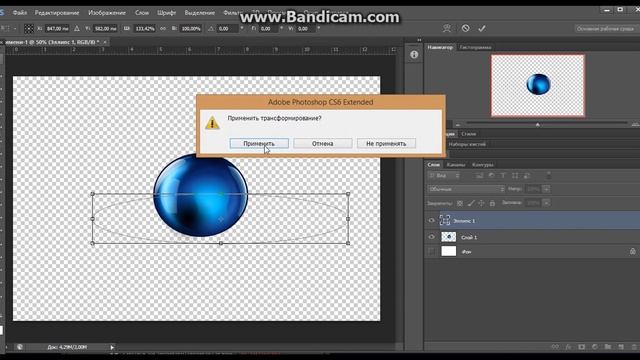
Task: Open the Шрифт menu
Action: pos(167,13)
